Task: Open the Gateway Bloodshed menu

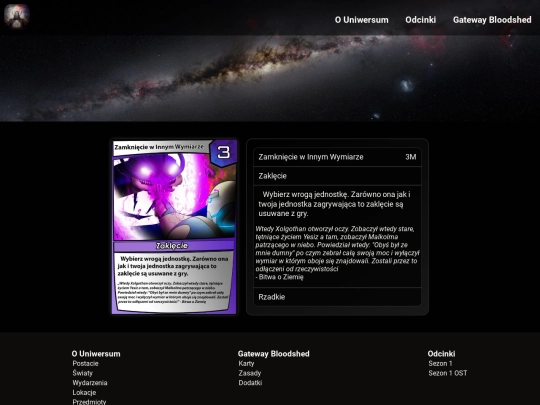Action: 492,20
